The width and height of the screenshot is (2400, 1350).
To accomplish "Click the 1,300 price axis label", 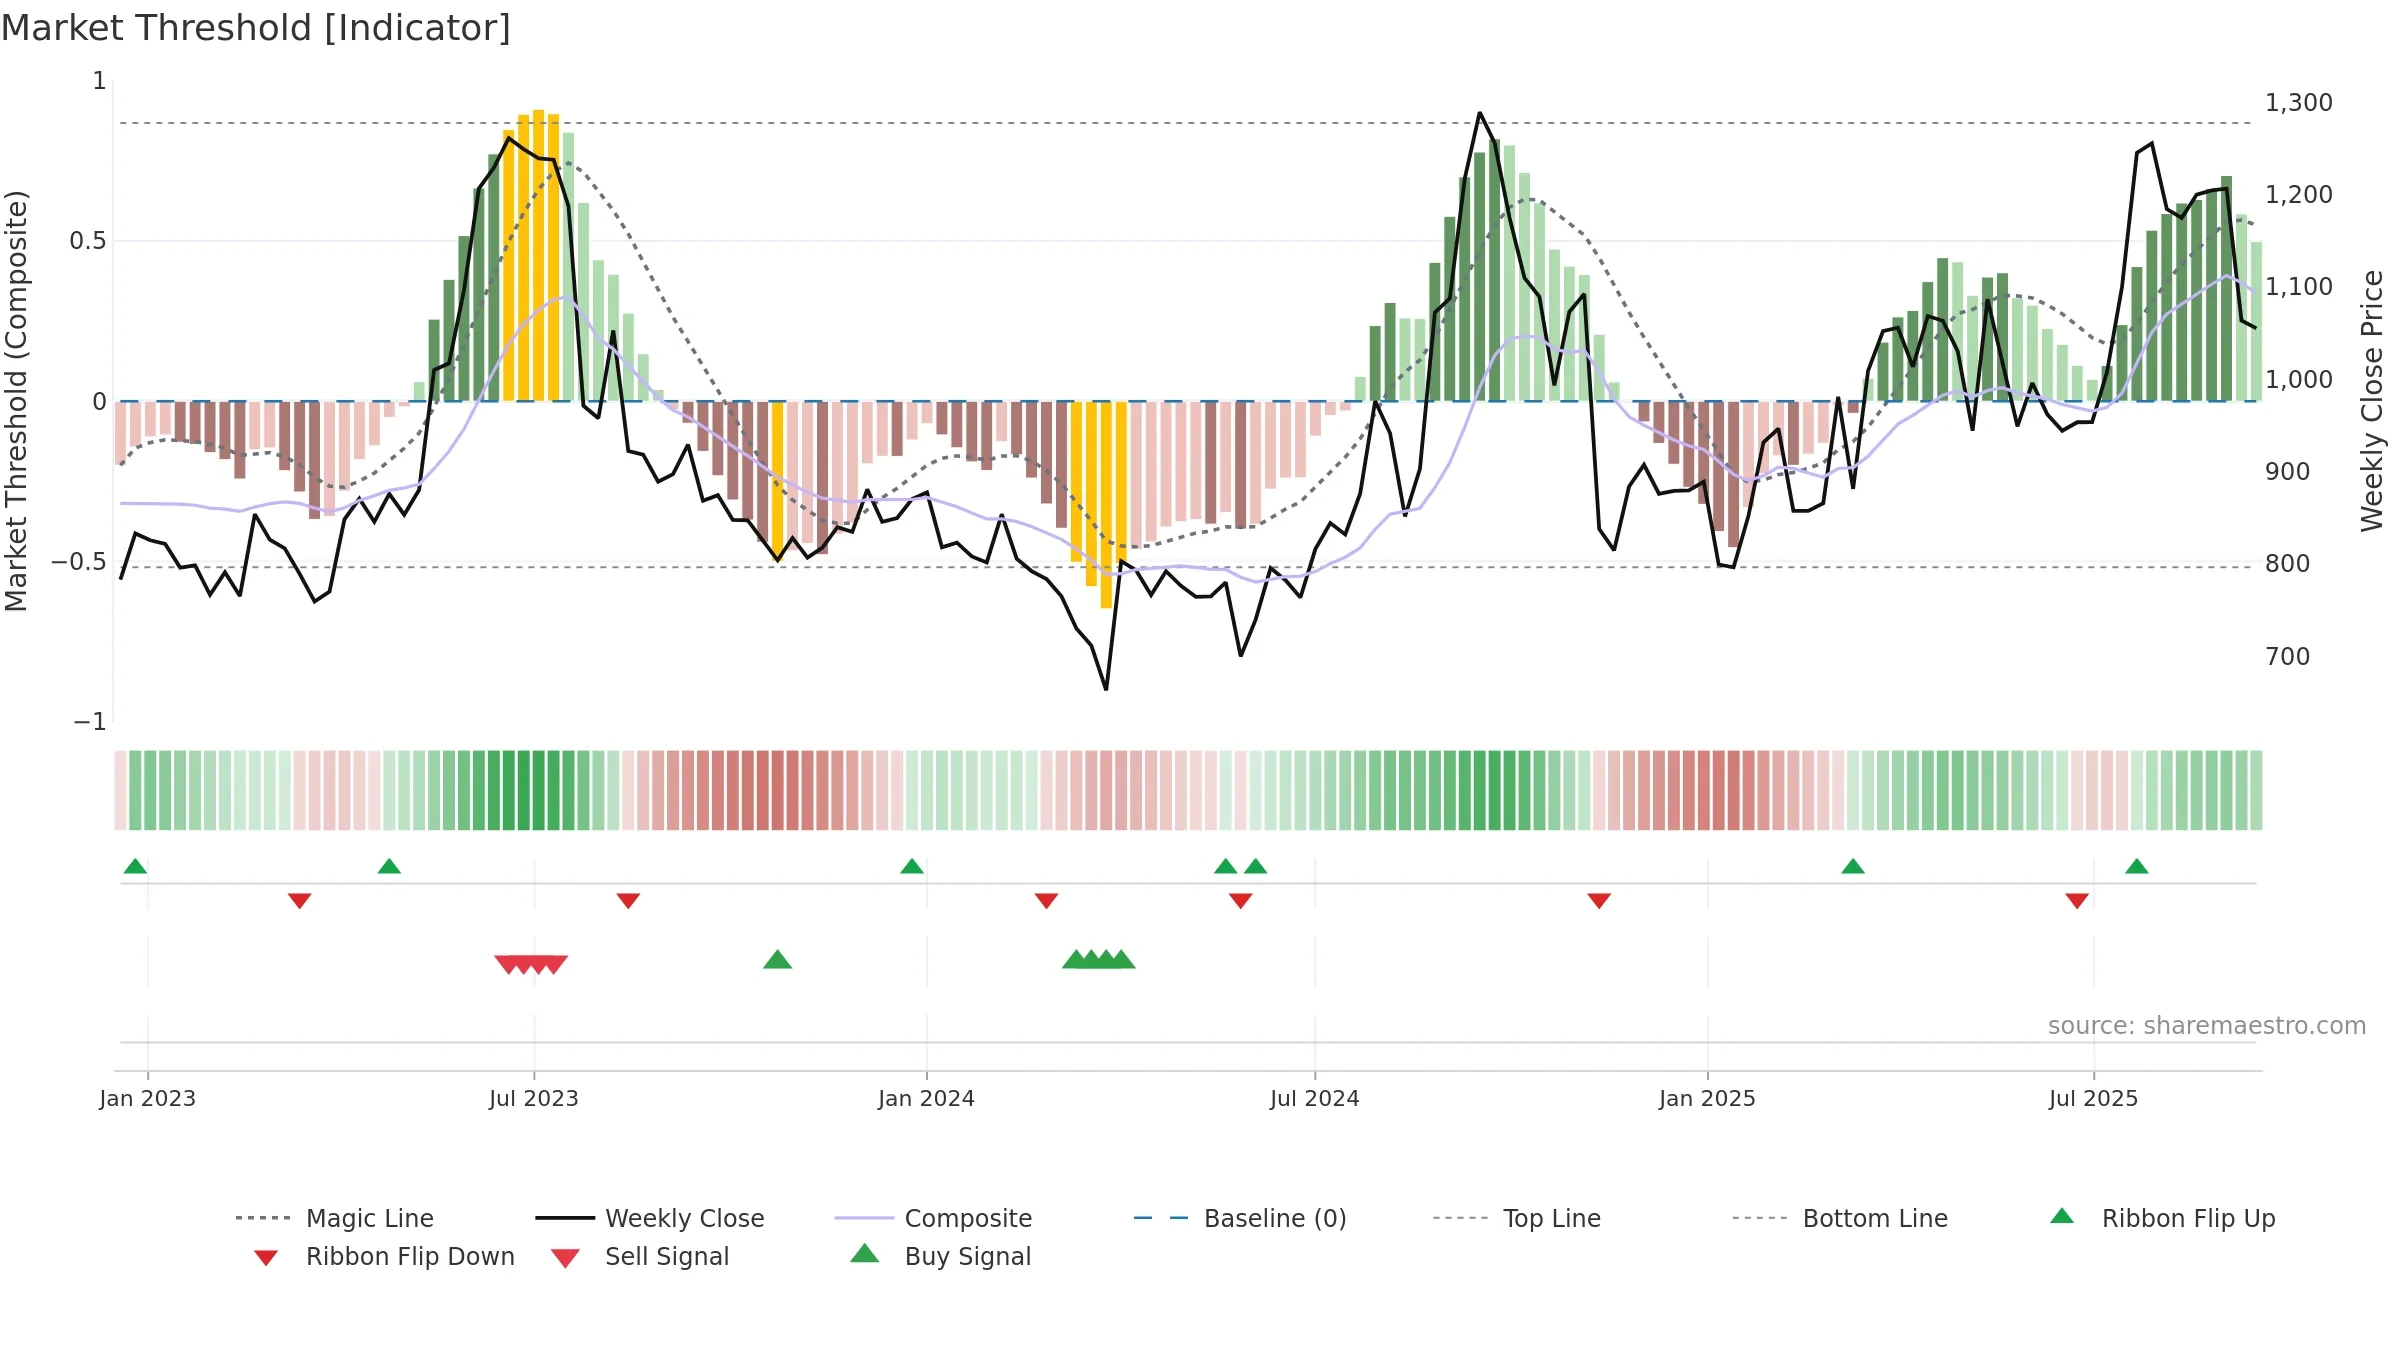I will click(2299, 103).
